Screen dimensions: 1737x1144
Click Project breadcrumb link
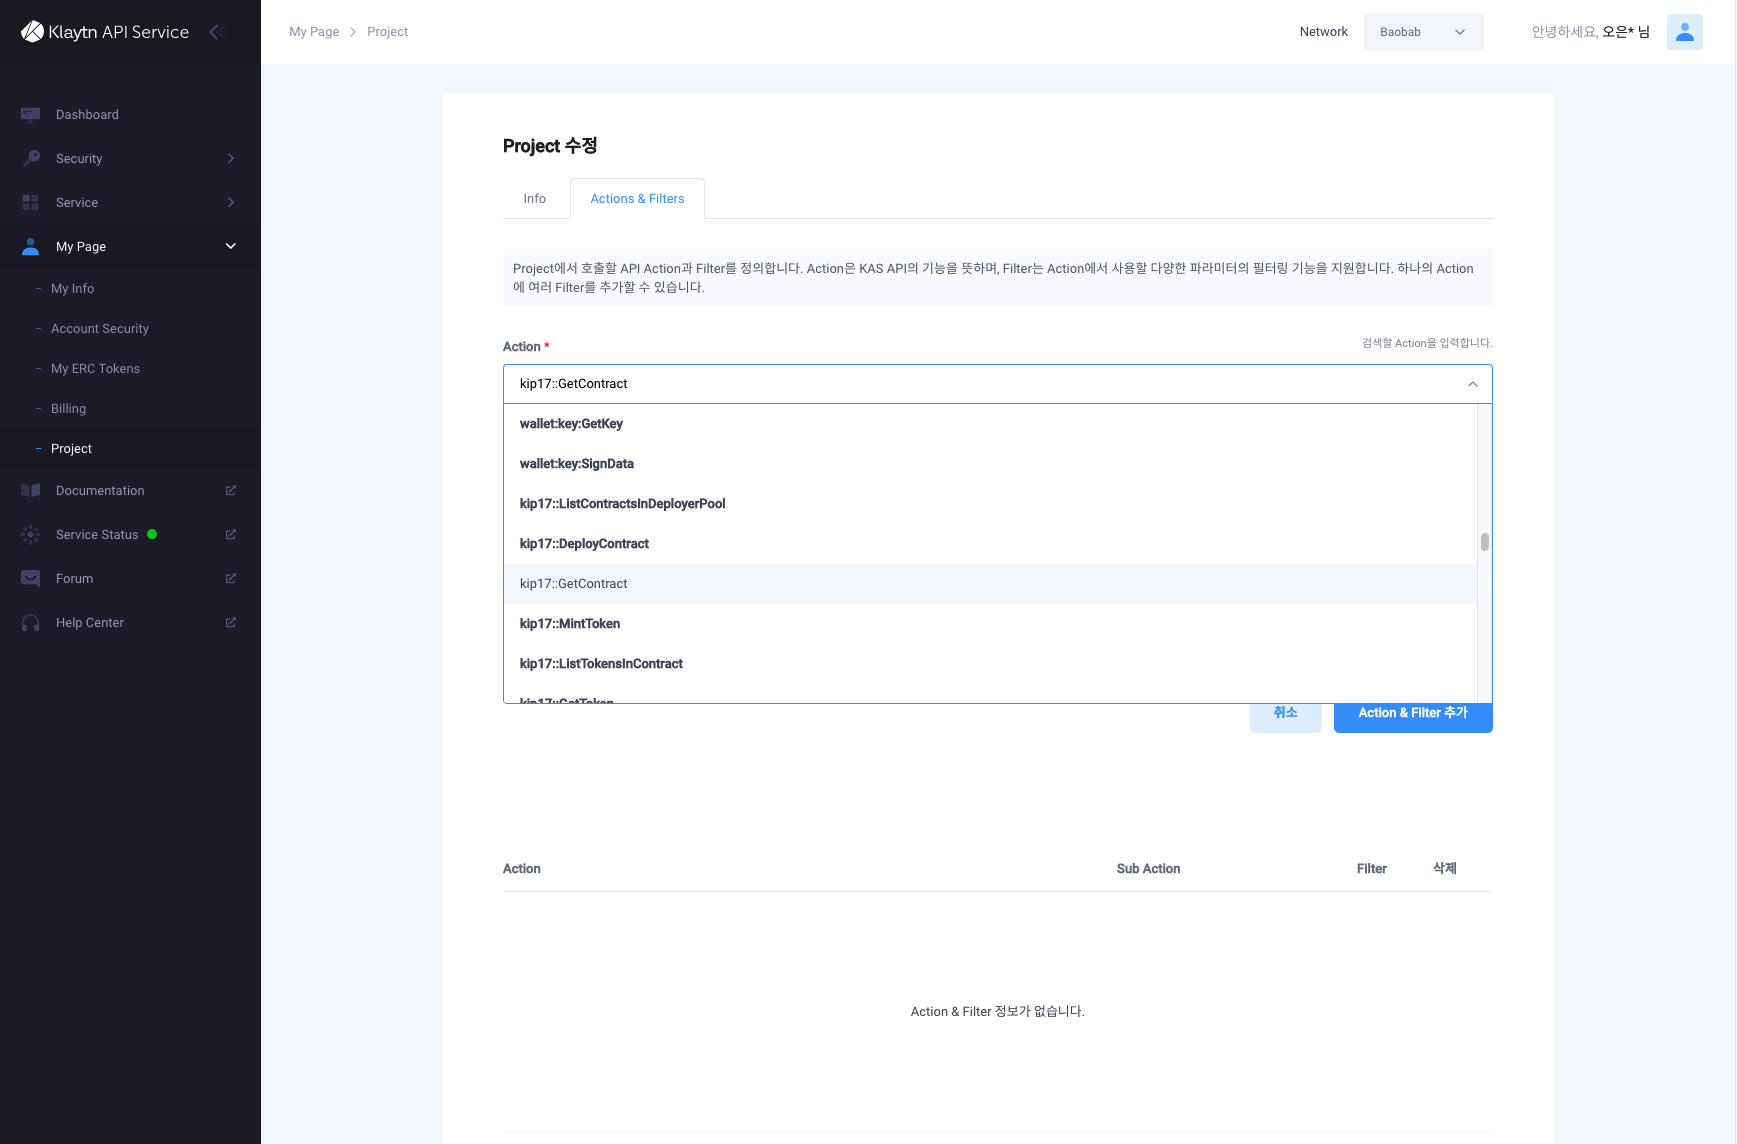(387, 32)
